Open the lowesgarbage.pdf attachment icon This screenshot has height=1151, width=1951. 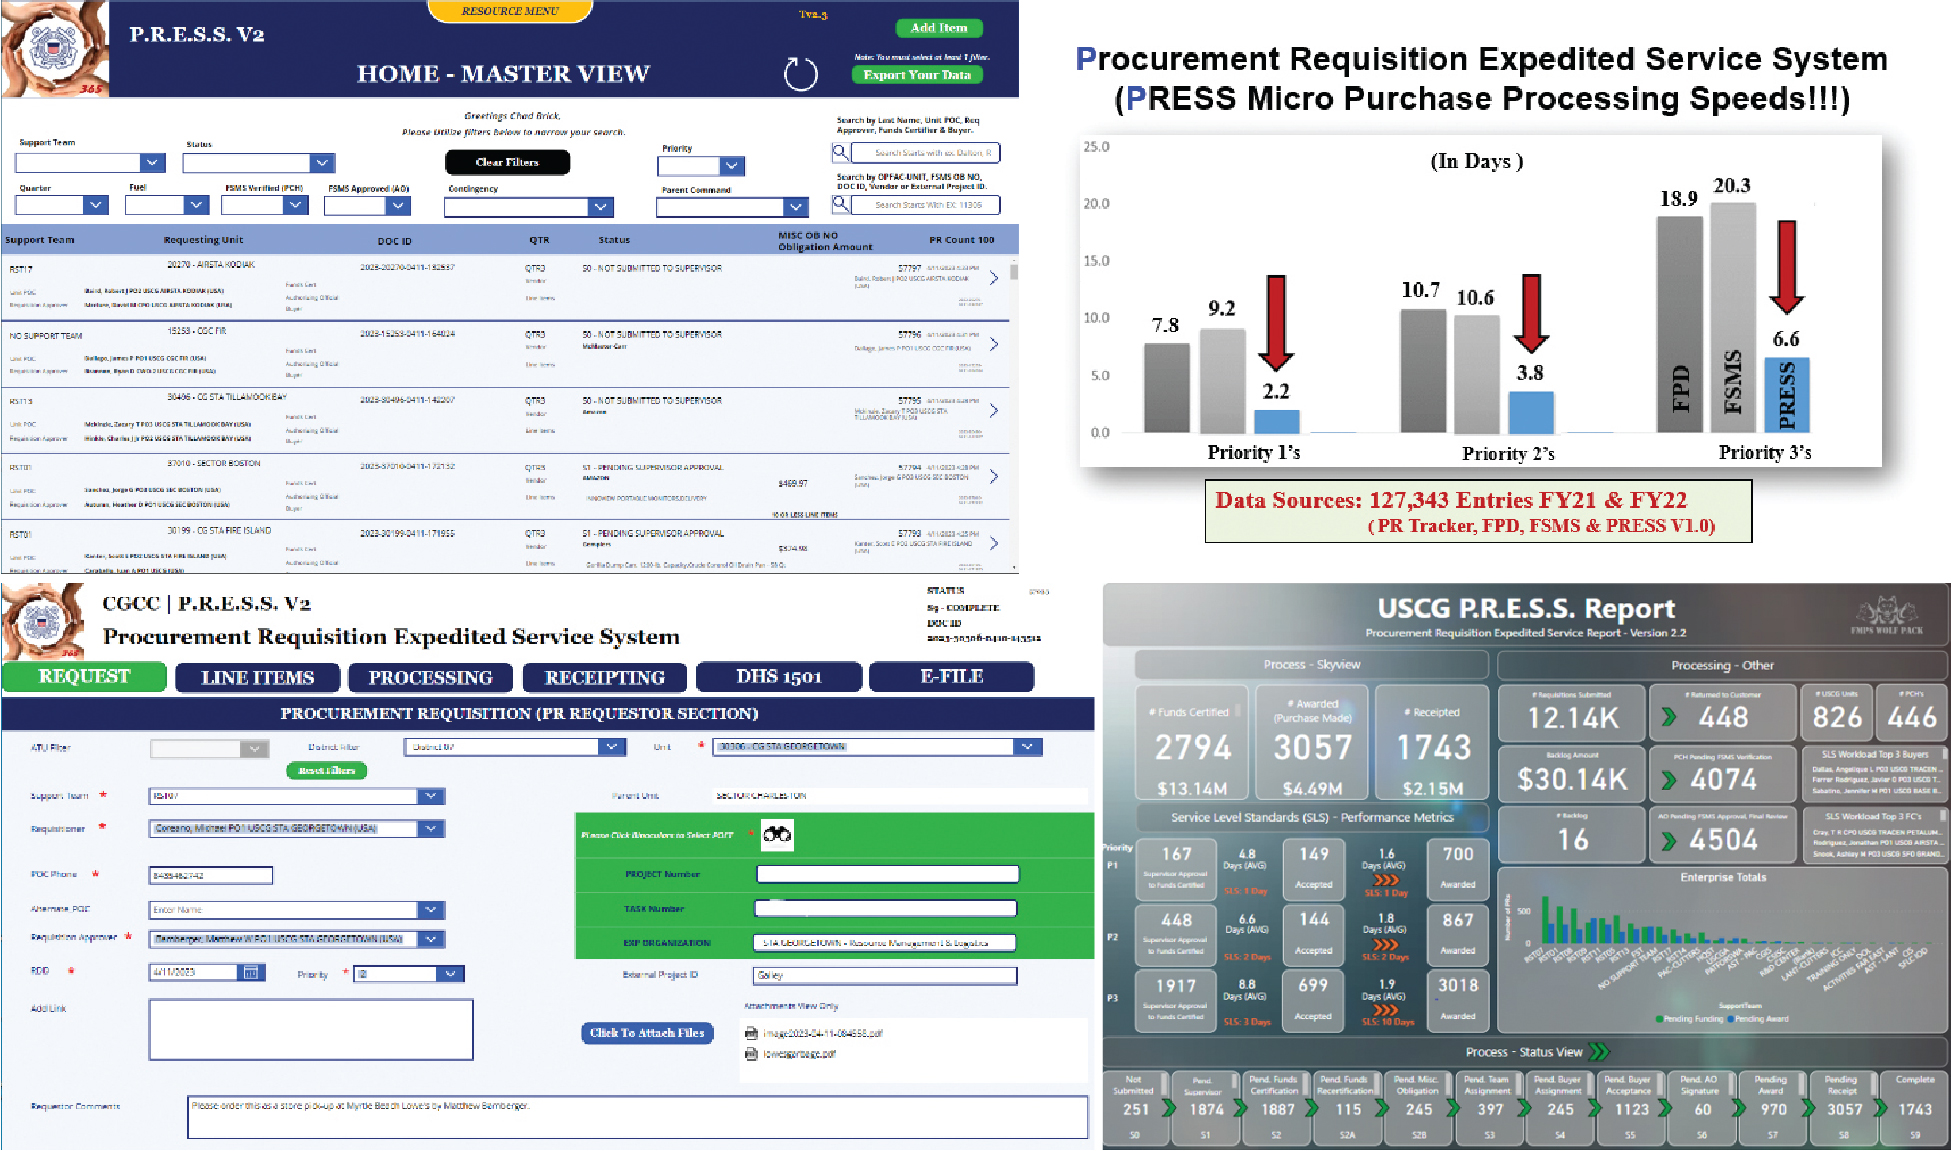(751, 1054)
